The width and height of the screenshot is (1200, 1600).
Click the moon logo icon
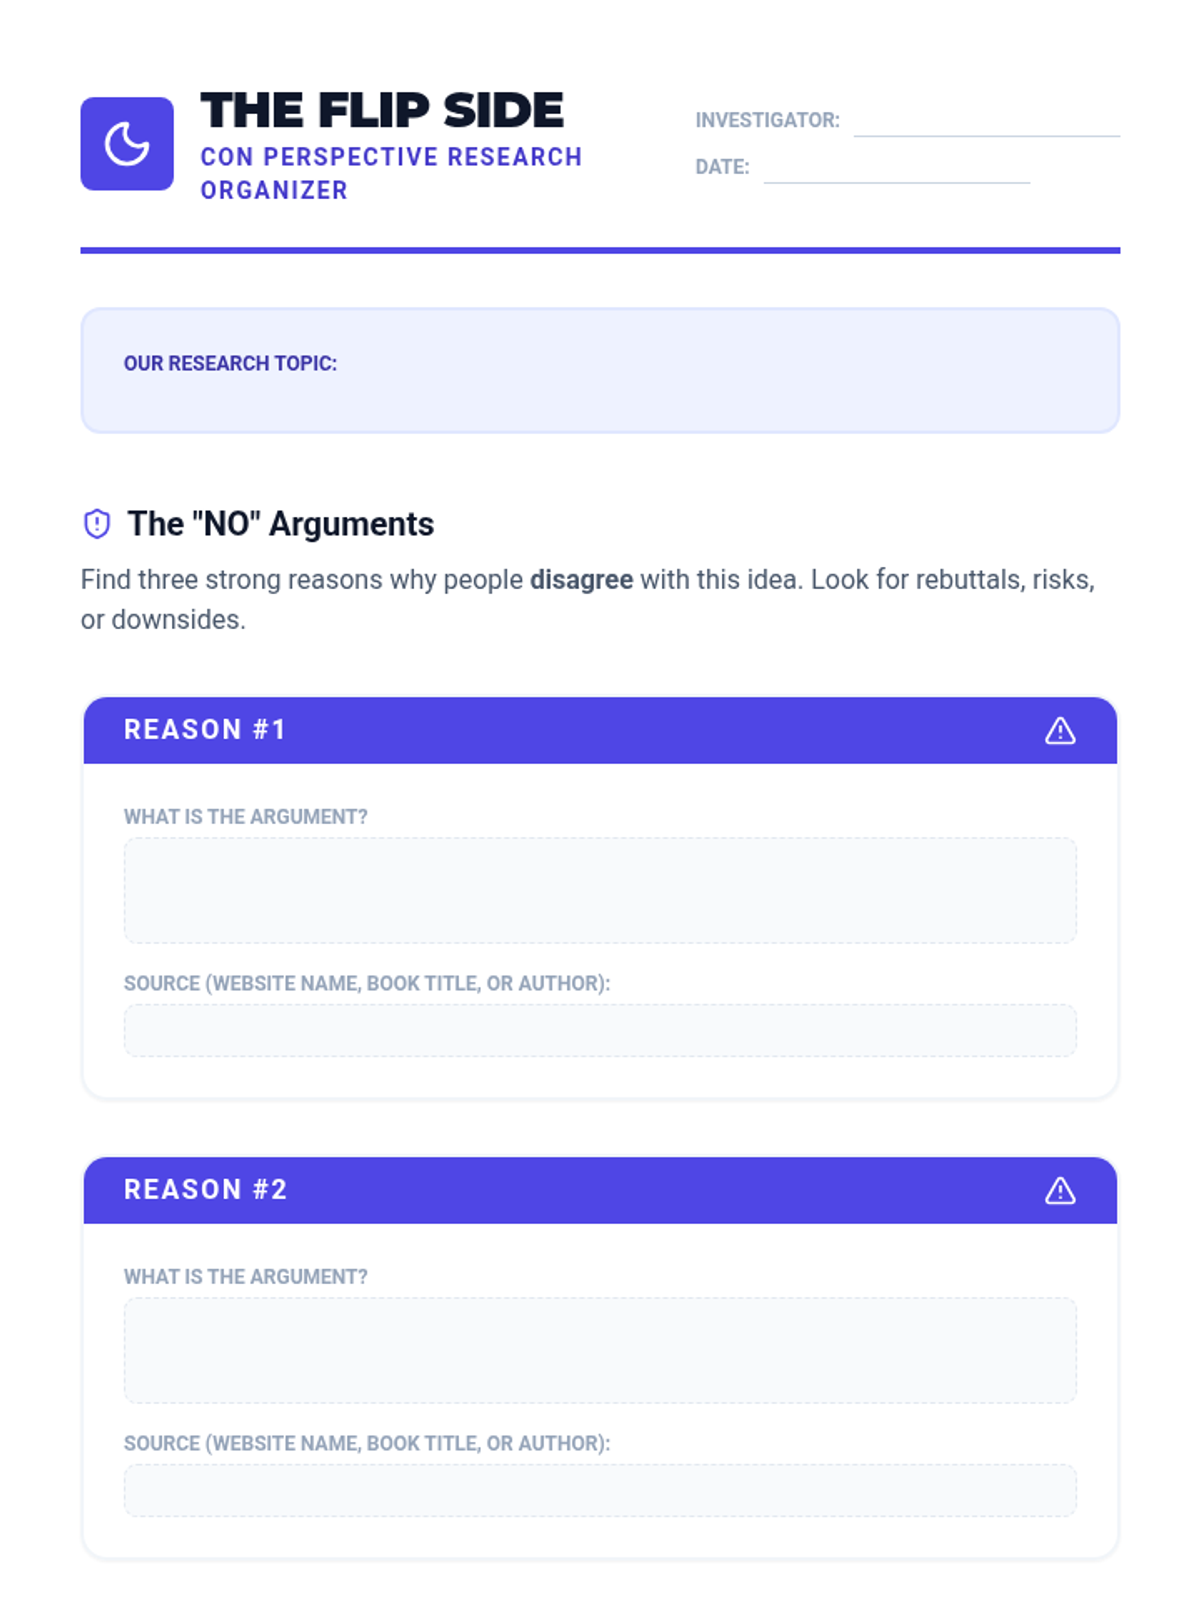127,144
